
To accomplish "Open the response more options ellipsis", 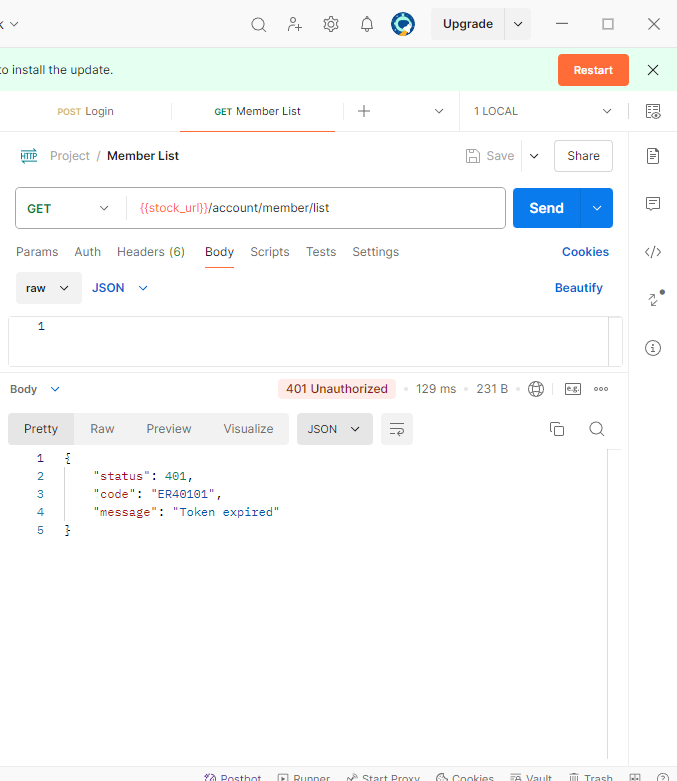I will pyautogui.click(x=601, y=389).
